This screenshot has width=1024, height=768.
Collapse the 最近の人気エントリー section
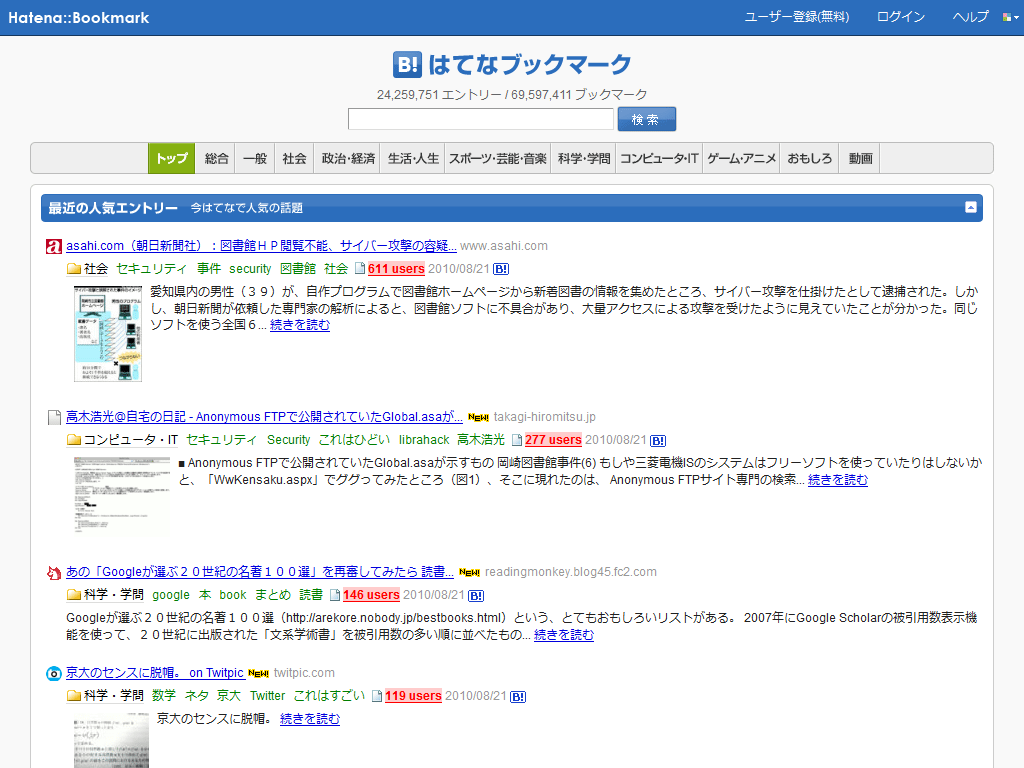pyautogui.click(x=970, y=208)
